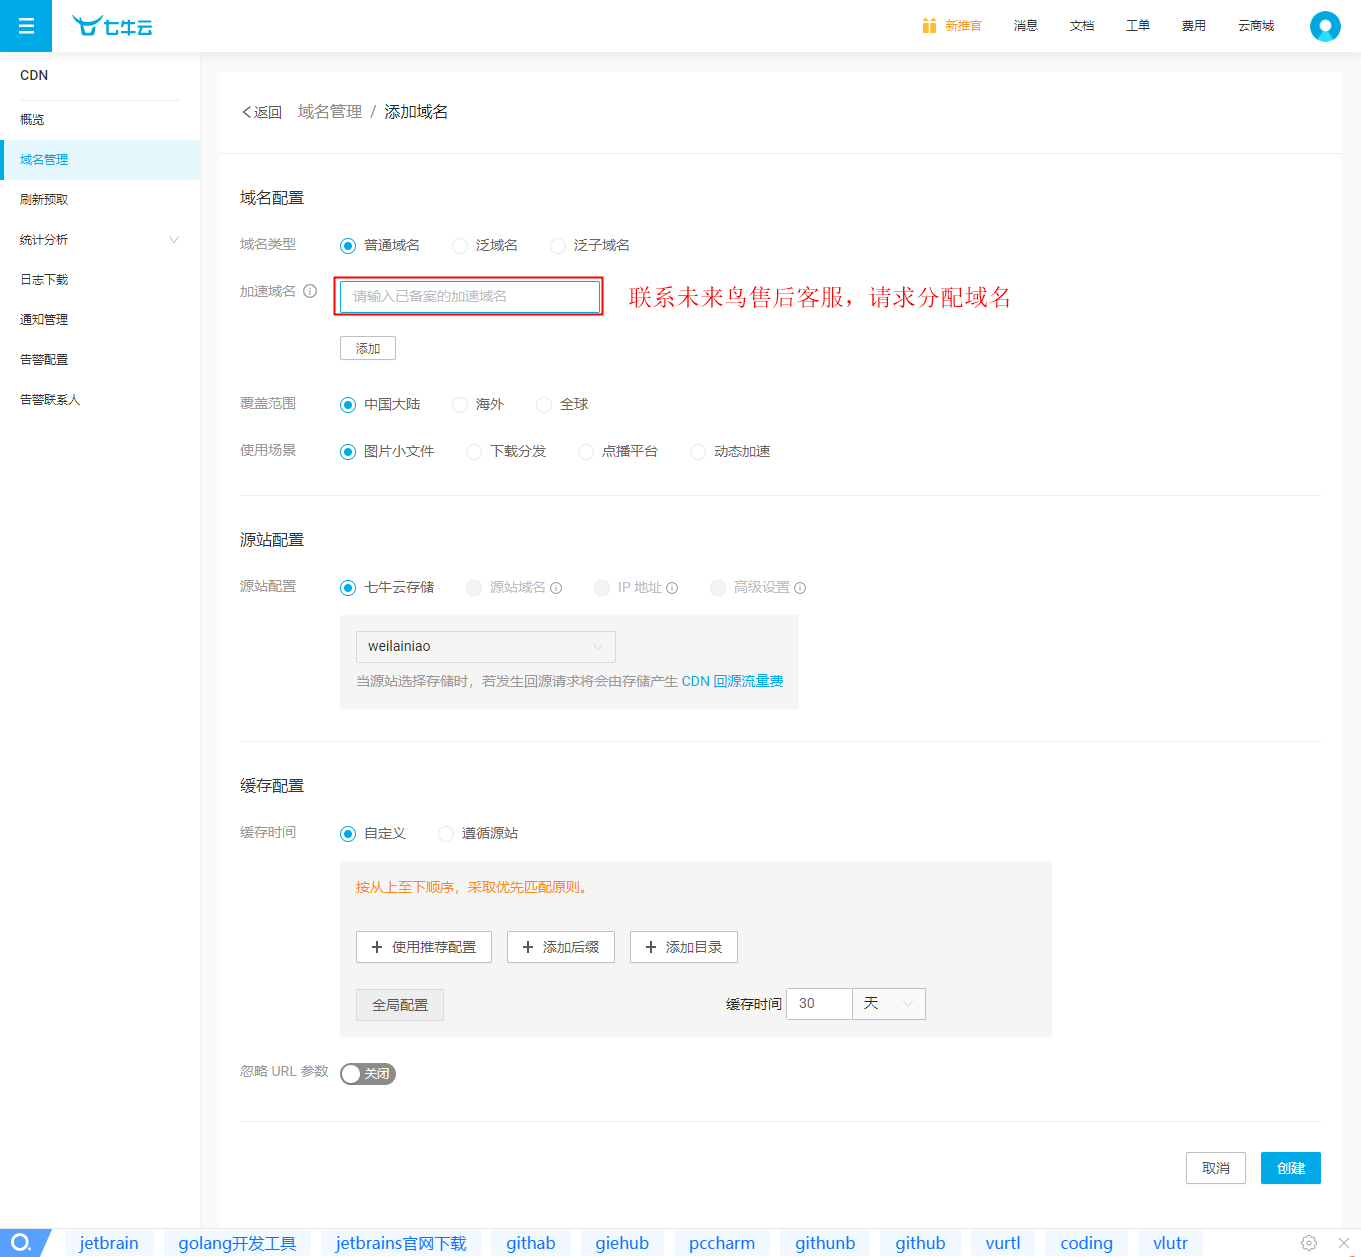The image size is (1361, 1257).
Task: Select 全球 coverage radio option
Action: (544, 405)
